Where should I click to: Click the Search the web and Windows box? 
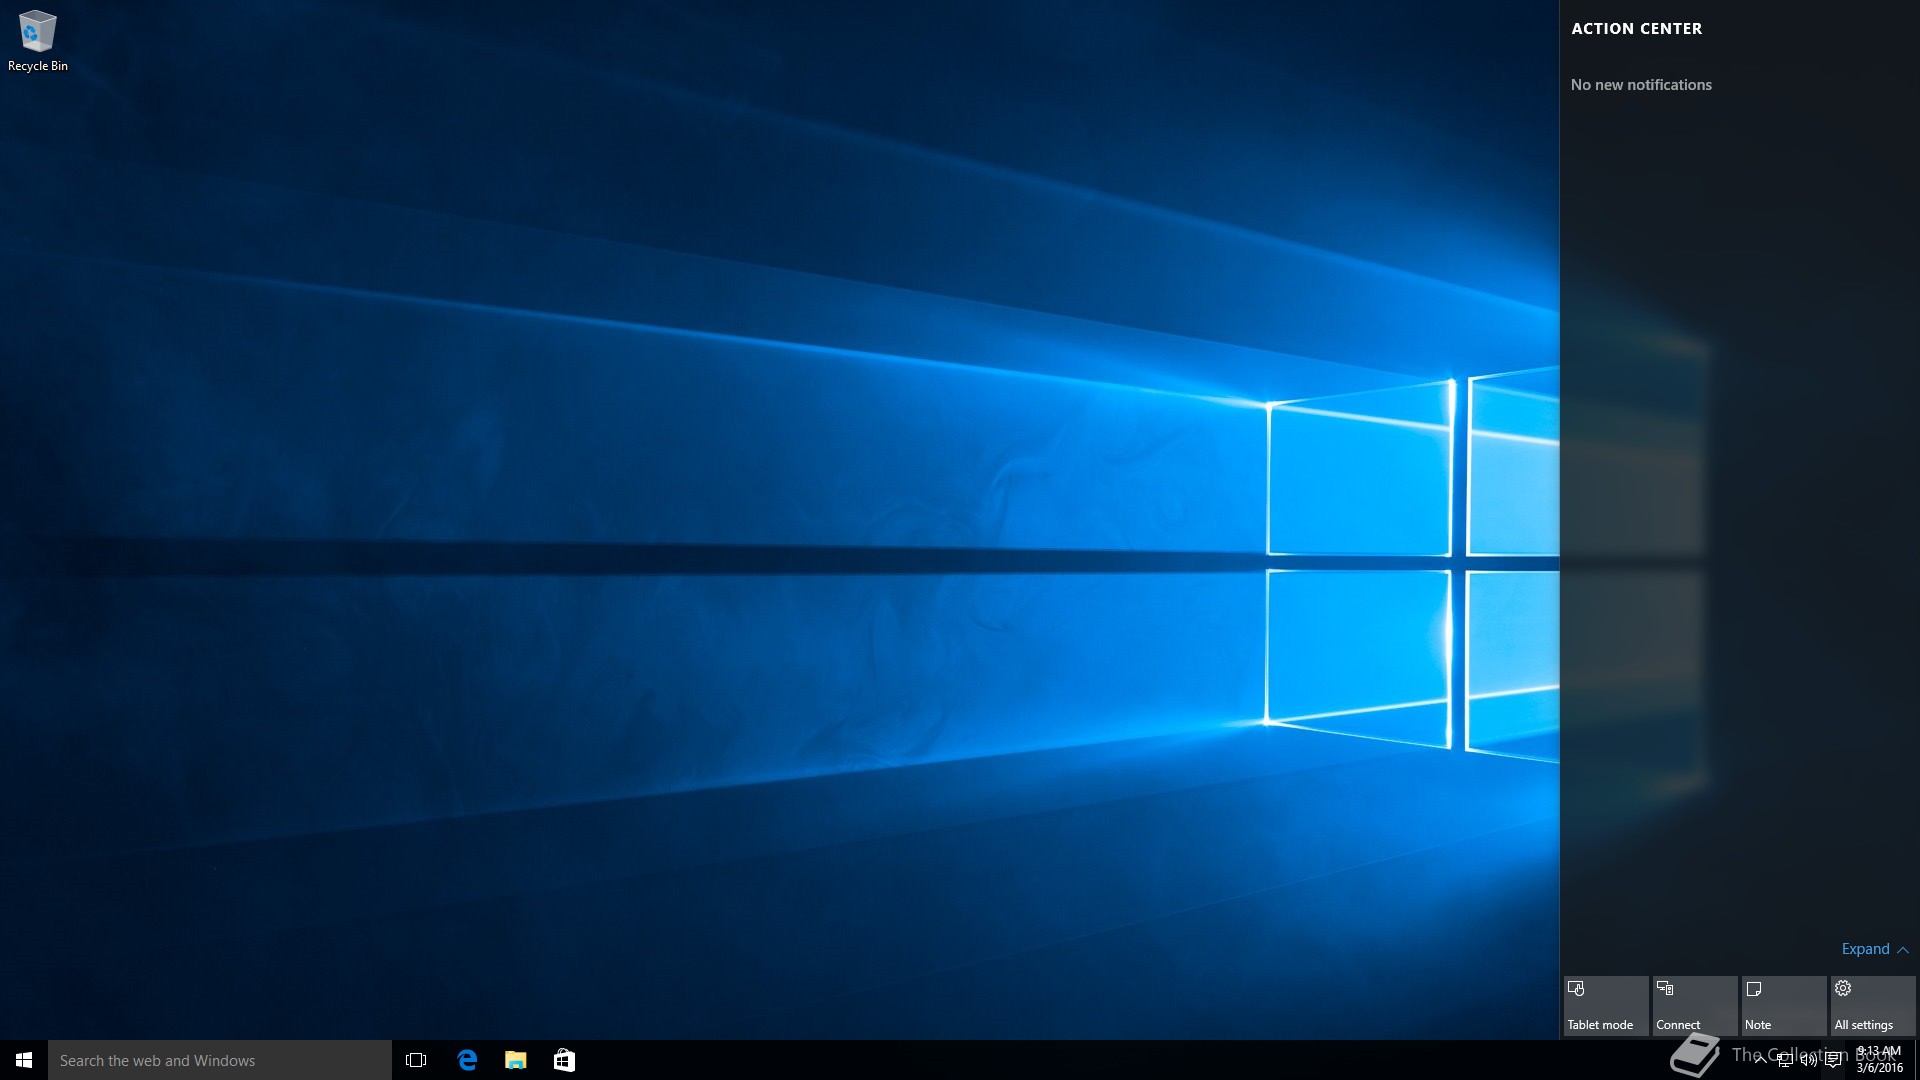click(220, 1060)
